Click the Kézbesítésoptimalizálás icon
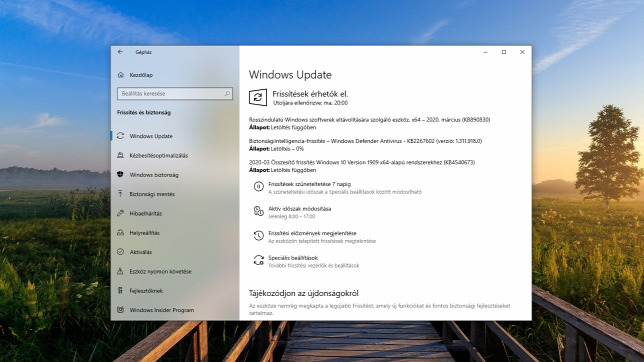 tap(120, 155)
